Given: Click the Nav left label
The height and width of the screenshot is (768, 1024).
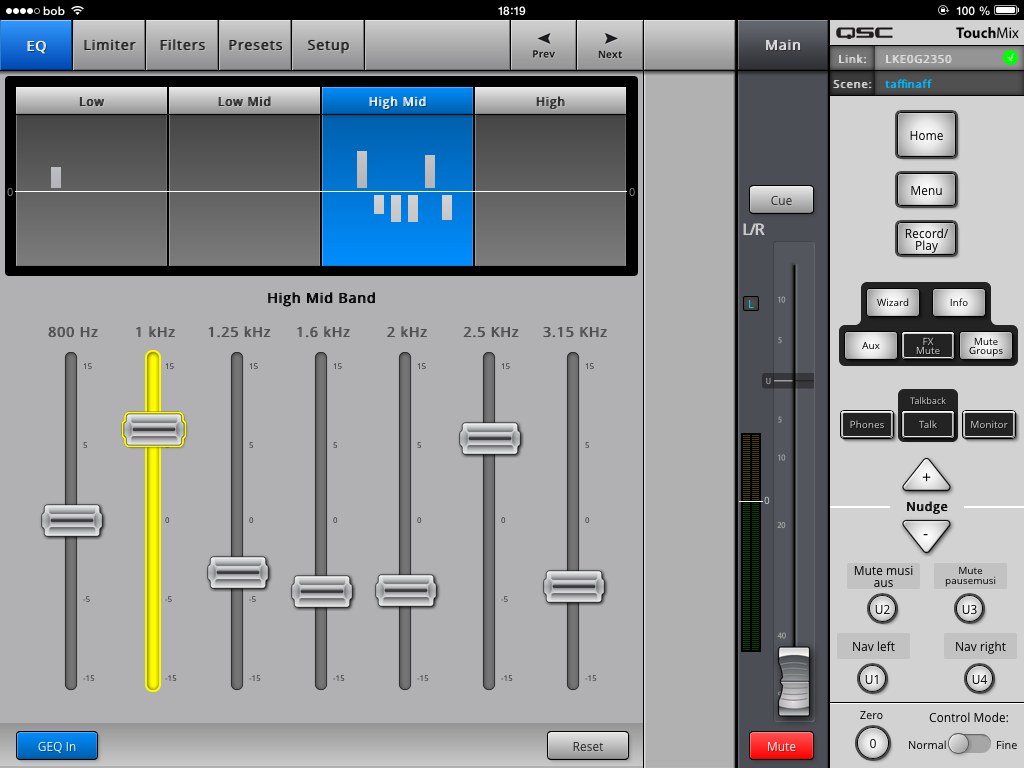Looking at the screenshot, I should 873,647.
